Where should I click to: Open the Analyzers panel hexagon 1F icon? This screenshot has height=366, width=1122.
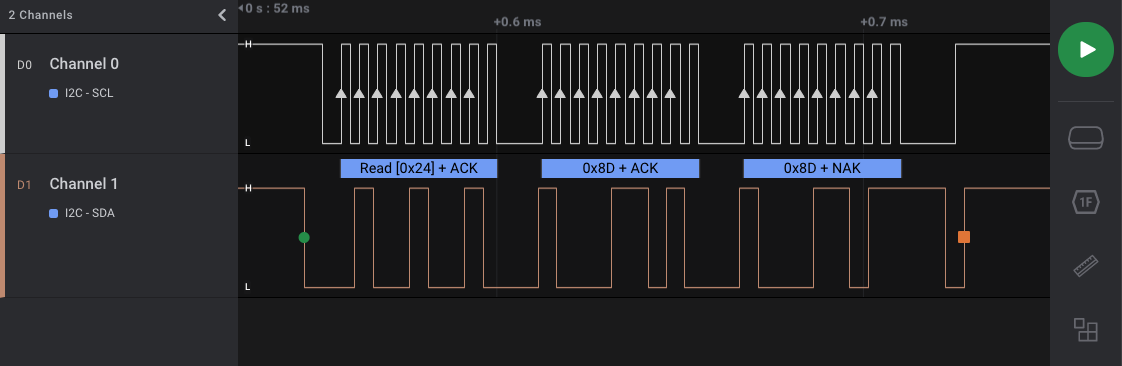pyautogui.click(x=1086, y=203)
